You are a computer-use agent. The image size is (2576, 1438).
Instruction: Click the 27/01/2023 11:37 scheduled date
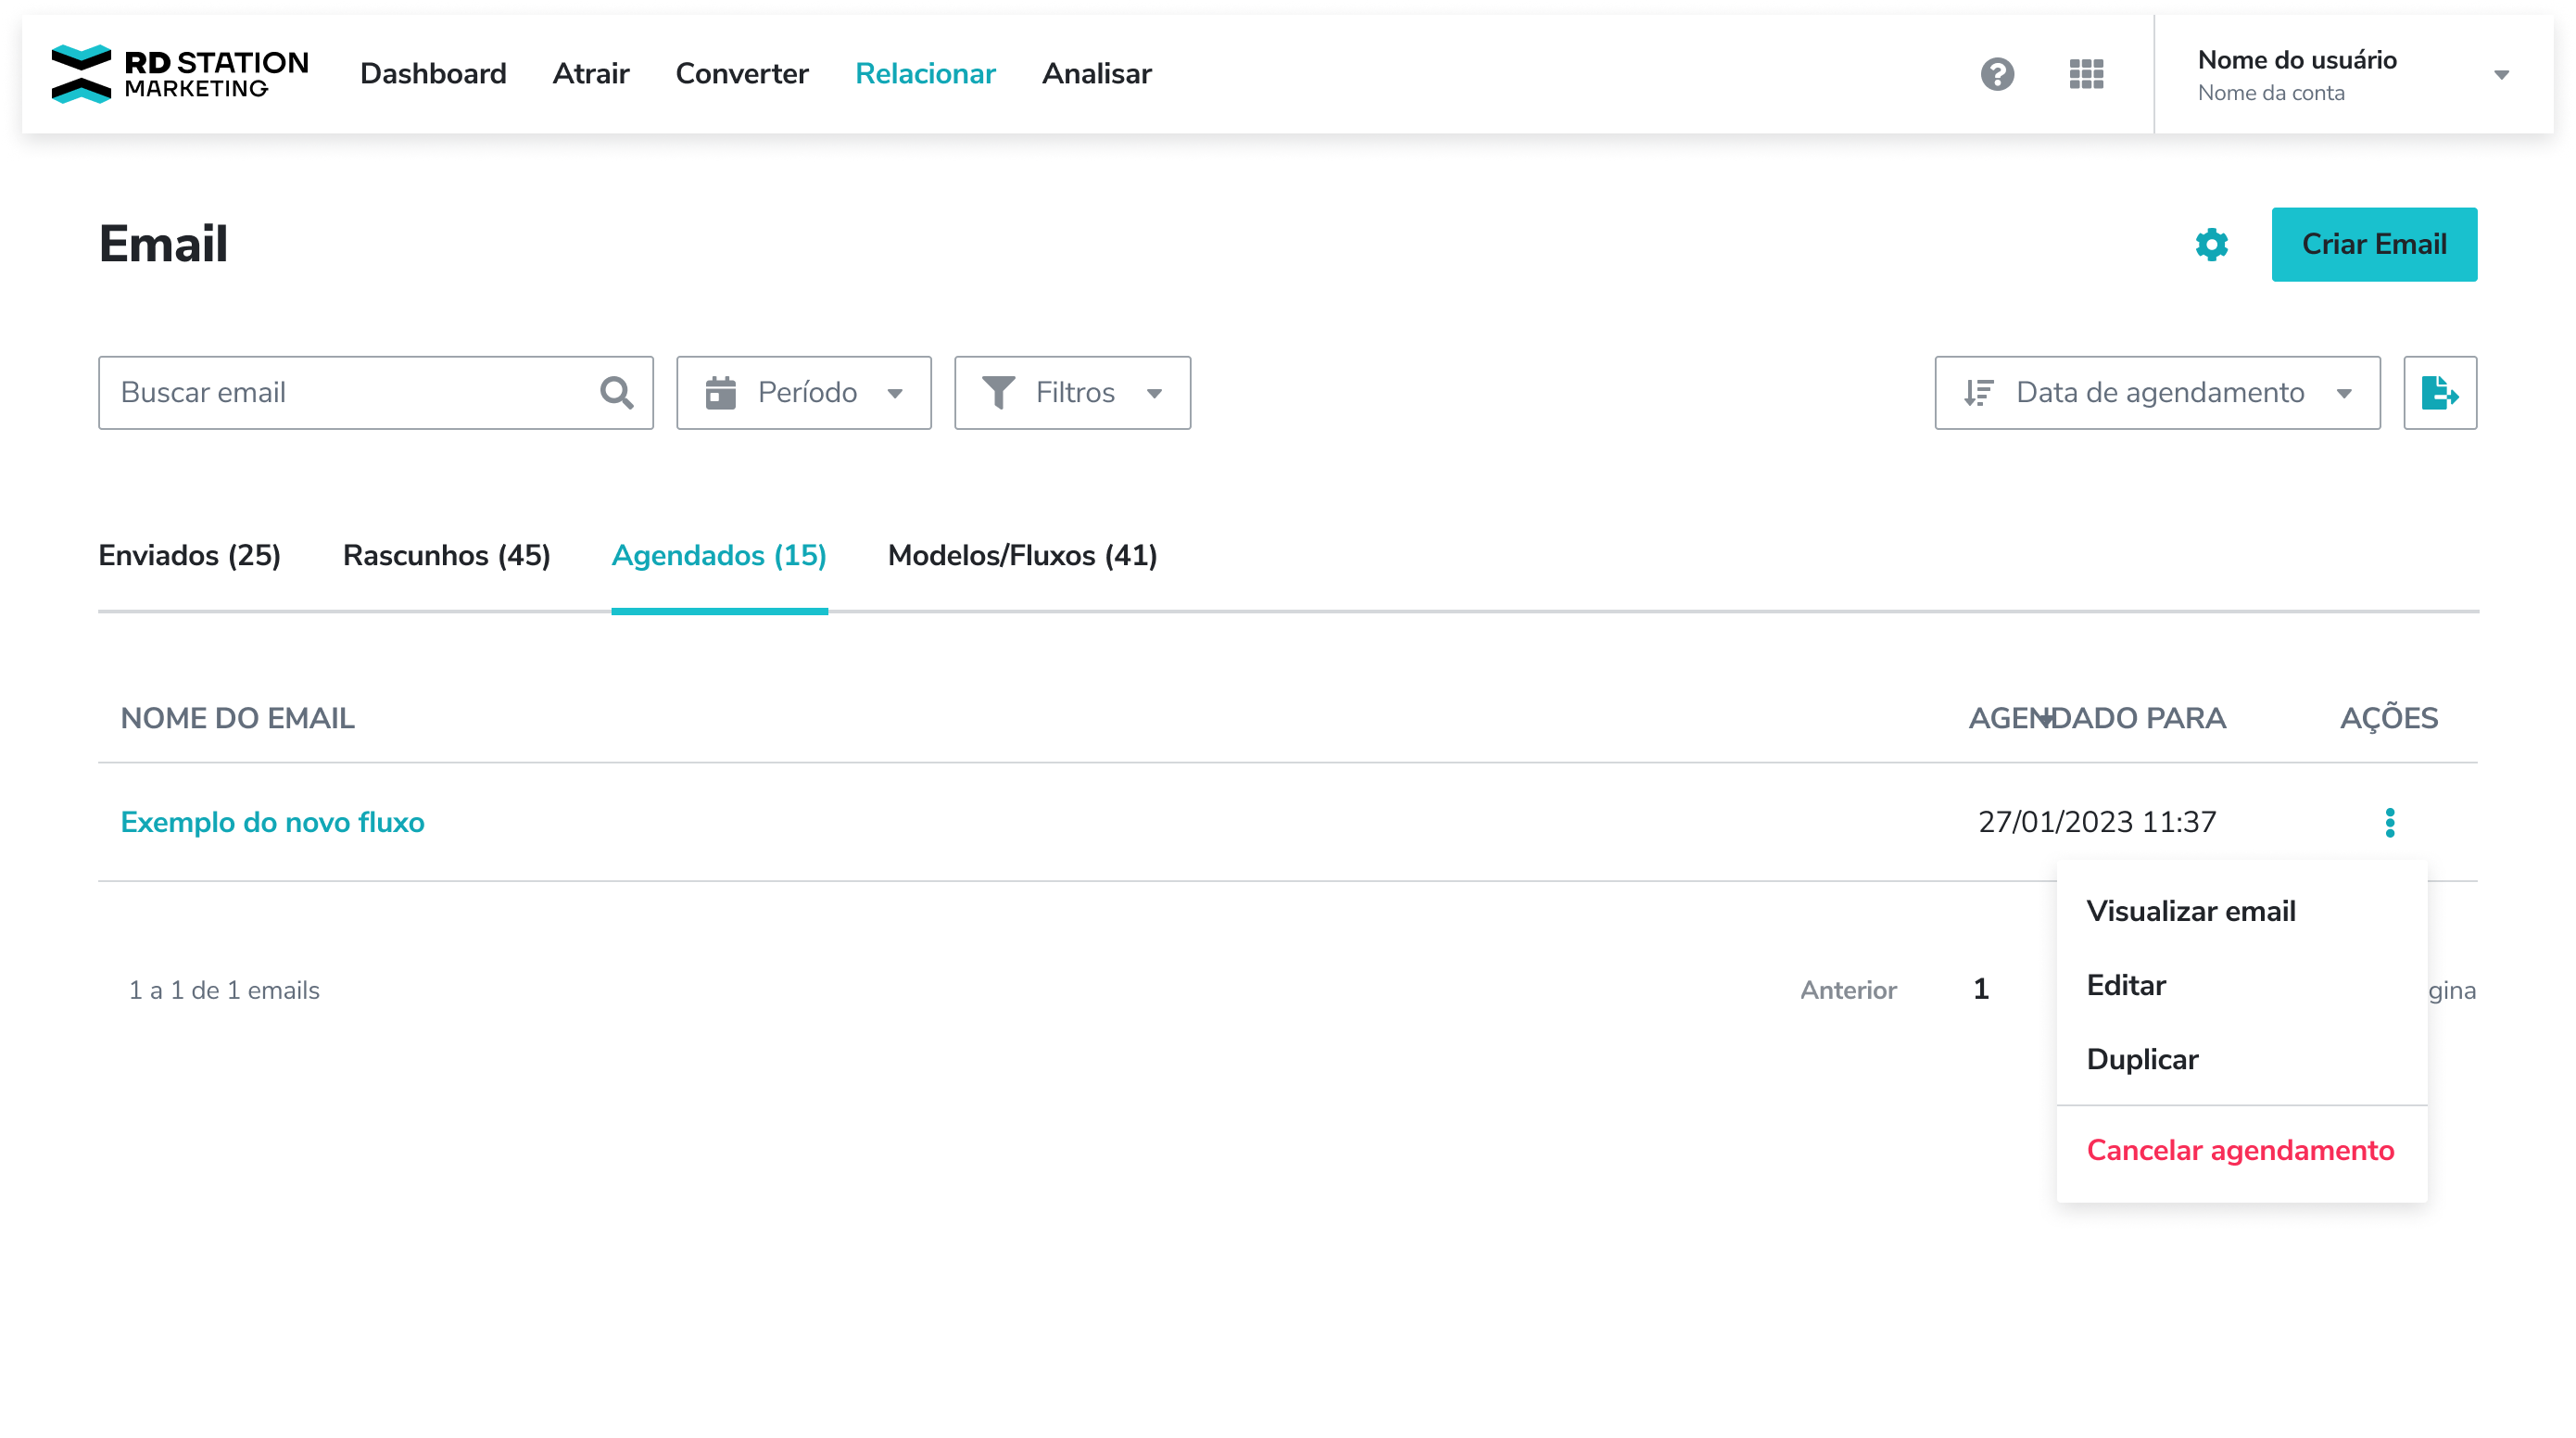pos(2096,822)
